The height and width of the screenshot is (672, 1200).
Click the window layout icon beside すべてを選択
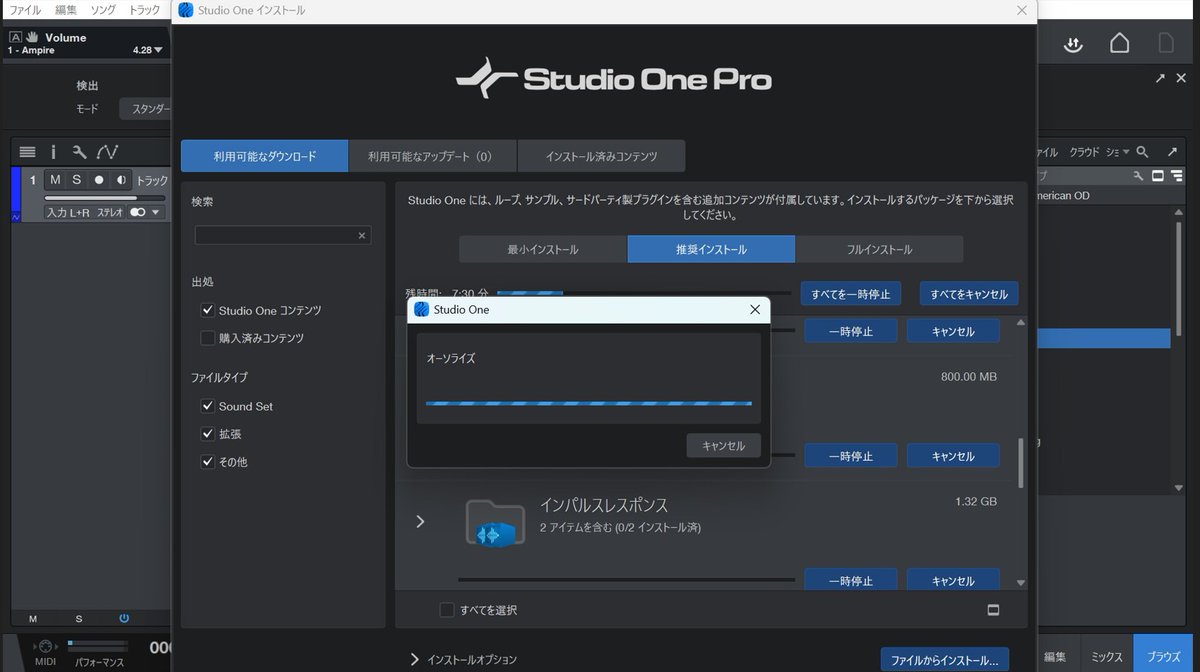993,610
